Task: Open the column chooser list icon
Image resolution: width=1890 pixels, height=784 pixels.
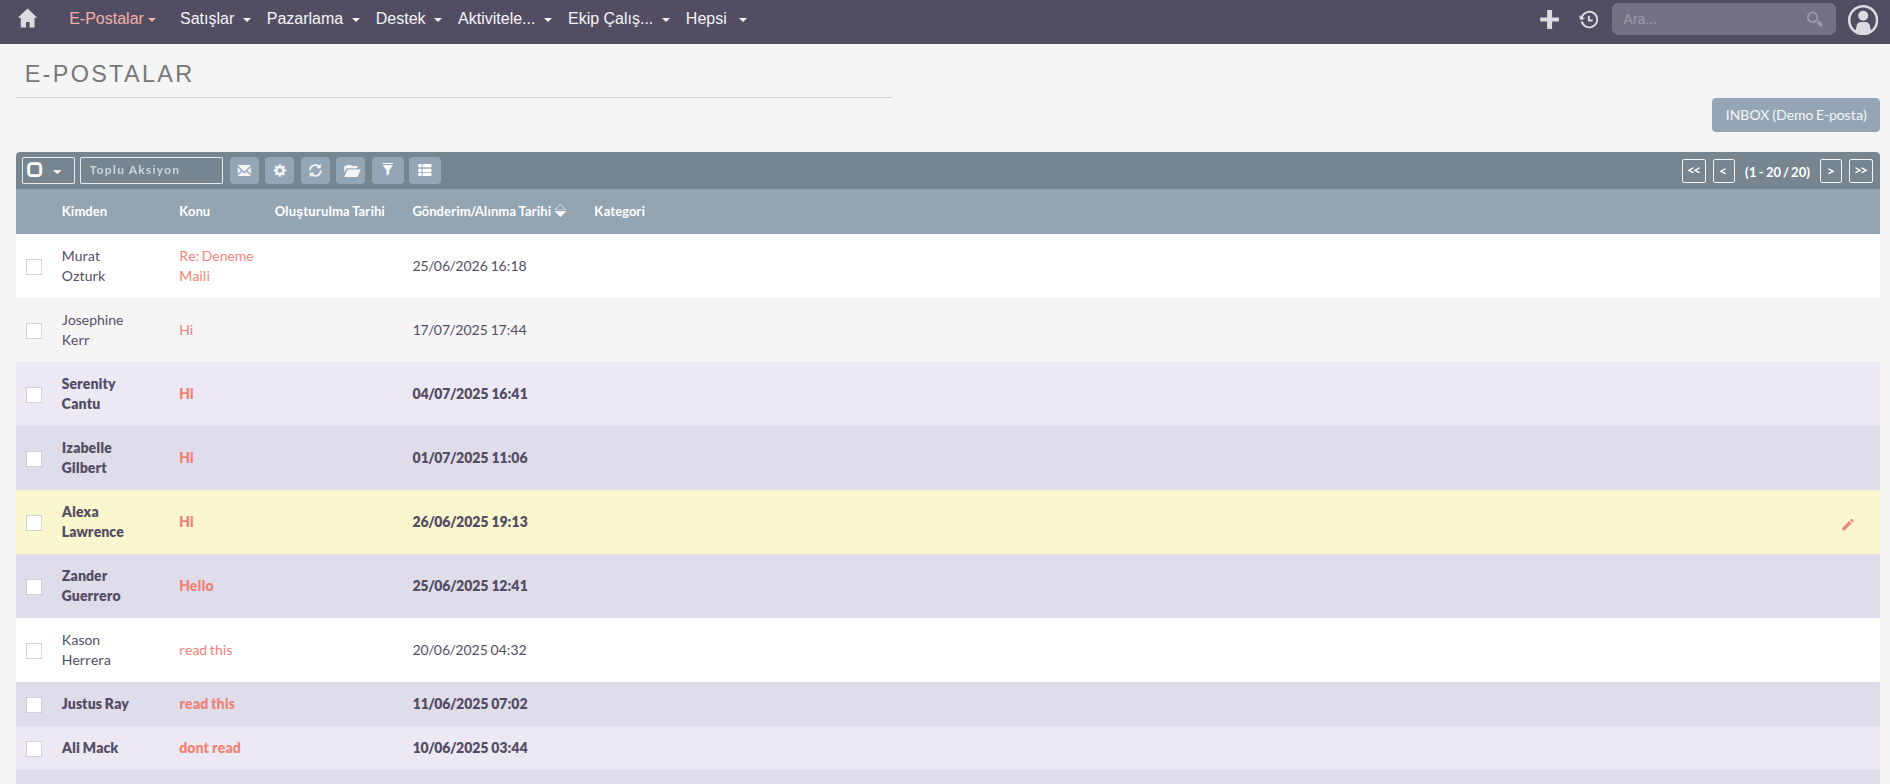Action: click(425, 171)
